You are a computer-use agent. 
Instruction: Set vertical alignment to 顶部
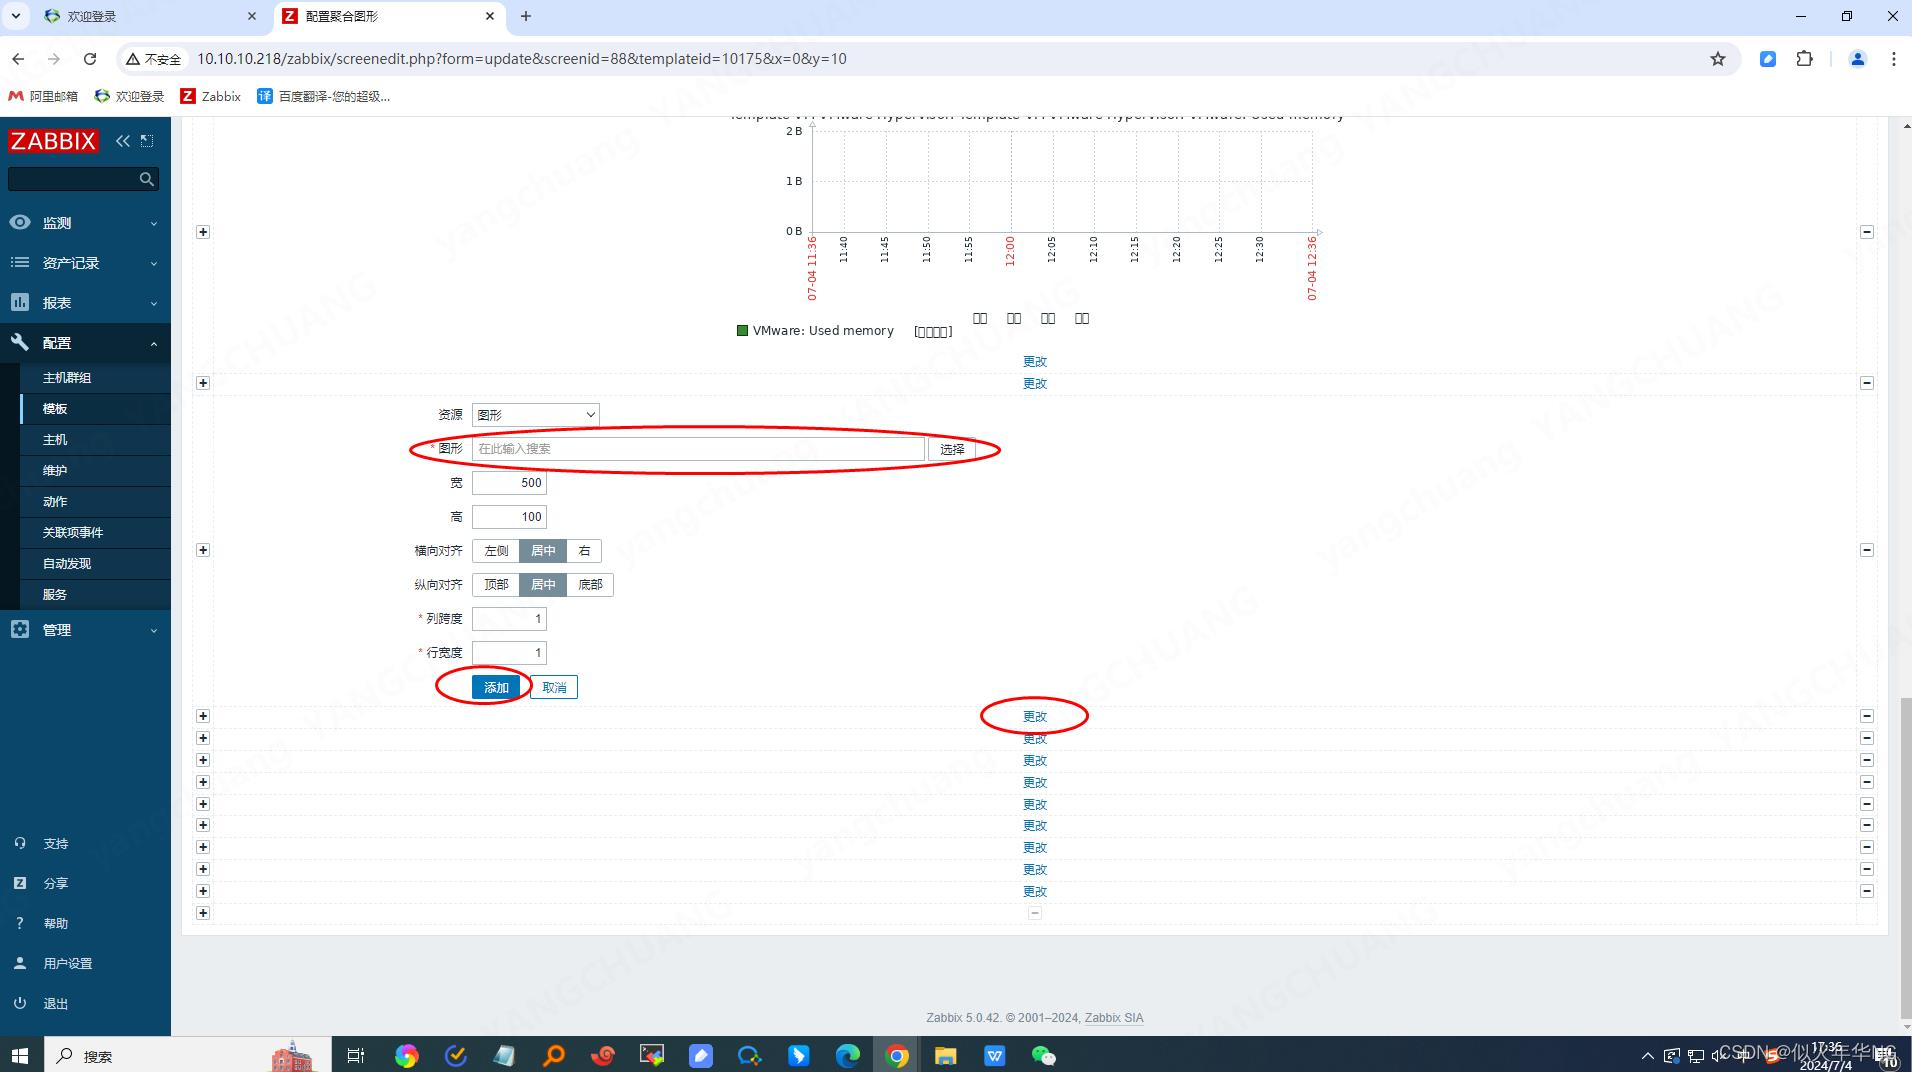[496, 585]
